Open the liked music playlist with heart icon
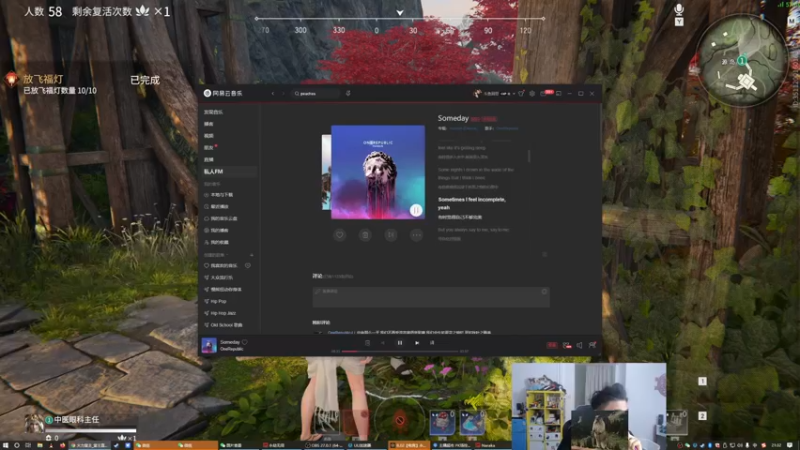The height and width of the screenshot is (450, 800). (x=221, y=265)
